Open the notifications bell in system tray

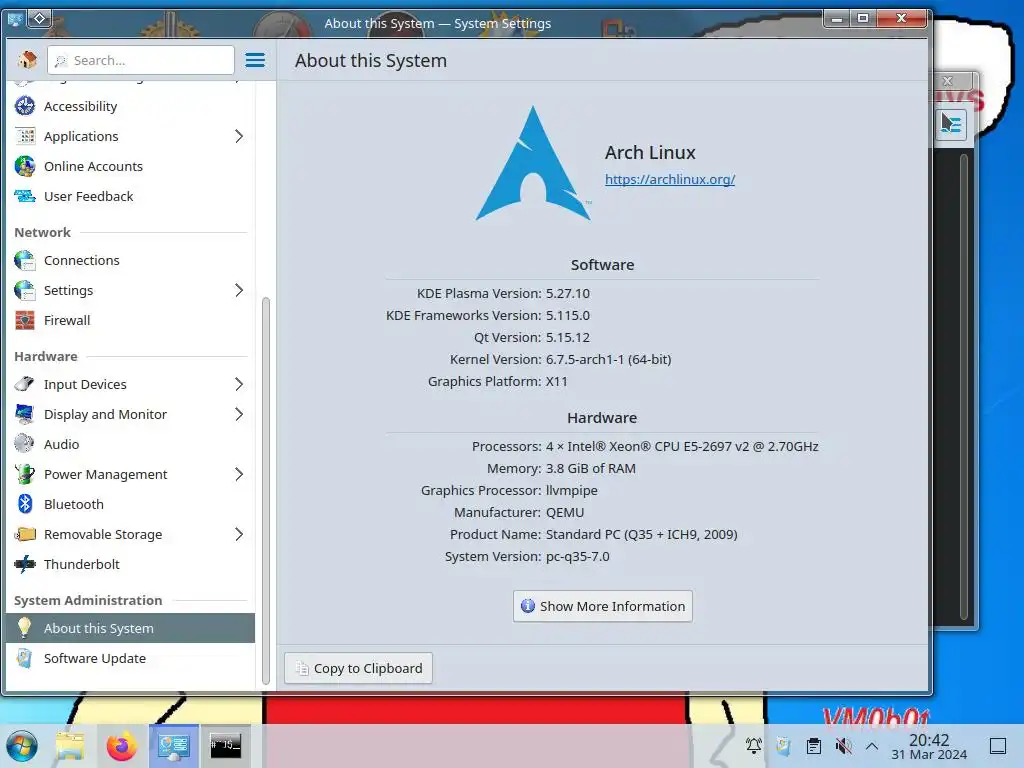tap(754, 746)
